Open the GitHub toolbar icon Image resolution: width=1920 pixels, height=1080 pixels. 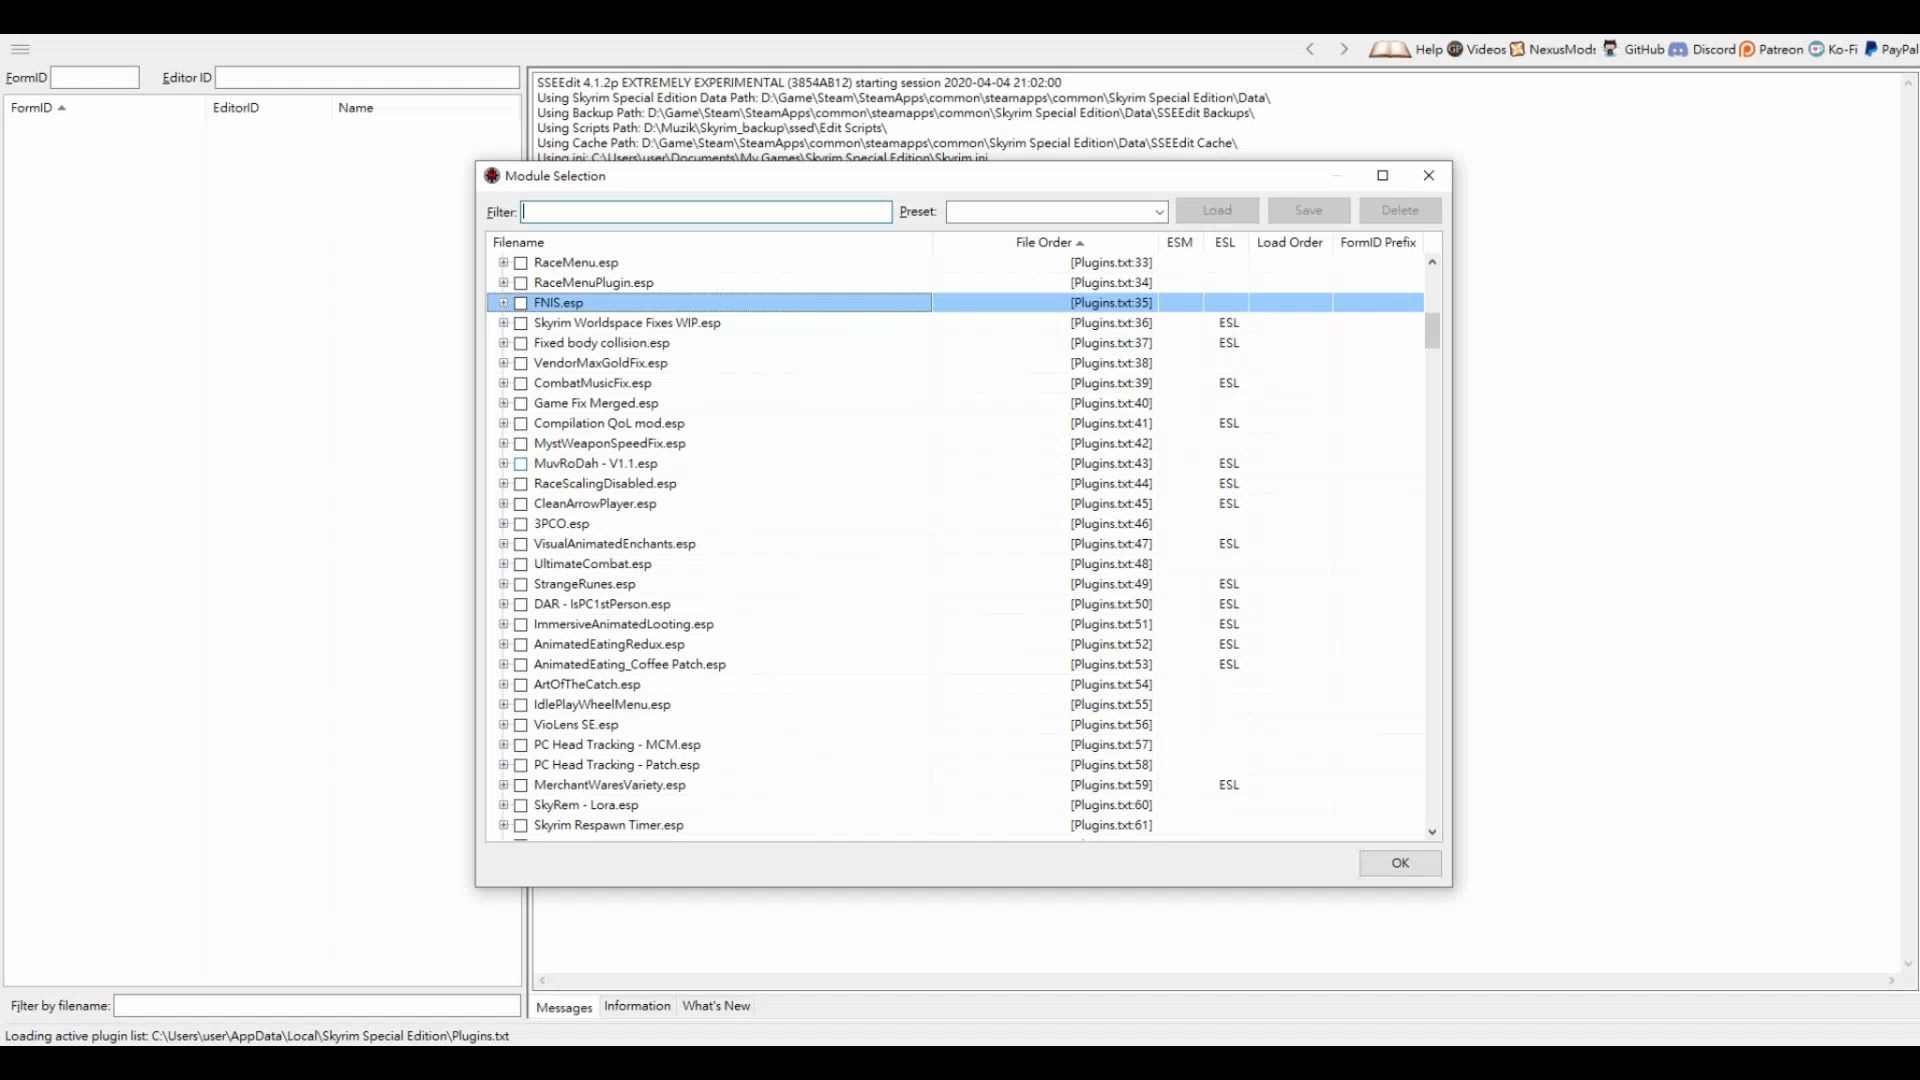tap(1610, 49)
